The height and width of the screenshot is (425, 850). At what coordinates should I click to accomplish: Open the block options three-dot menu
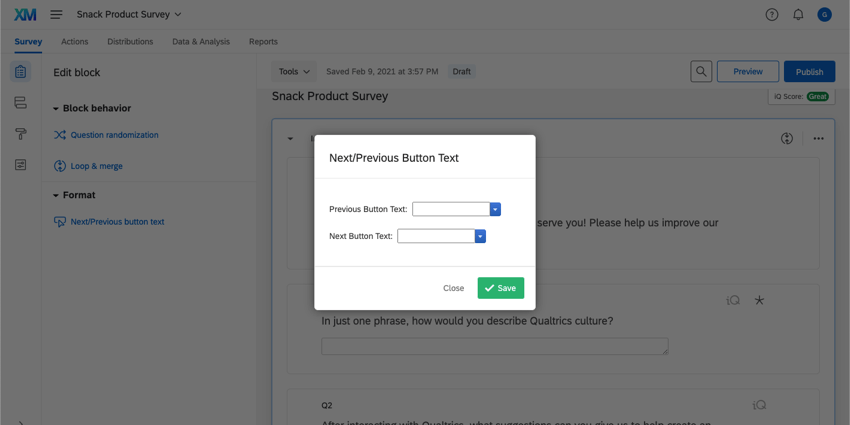click(818, 139)
